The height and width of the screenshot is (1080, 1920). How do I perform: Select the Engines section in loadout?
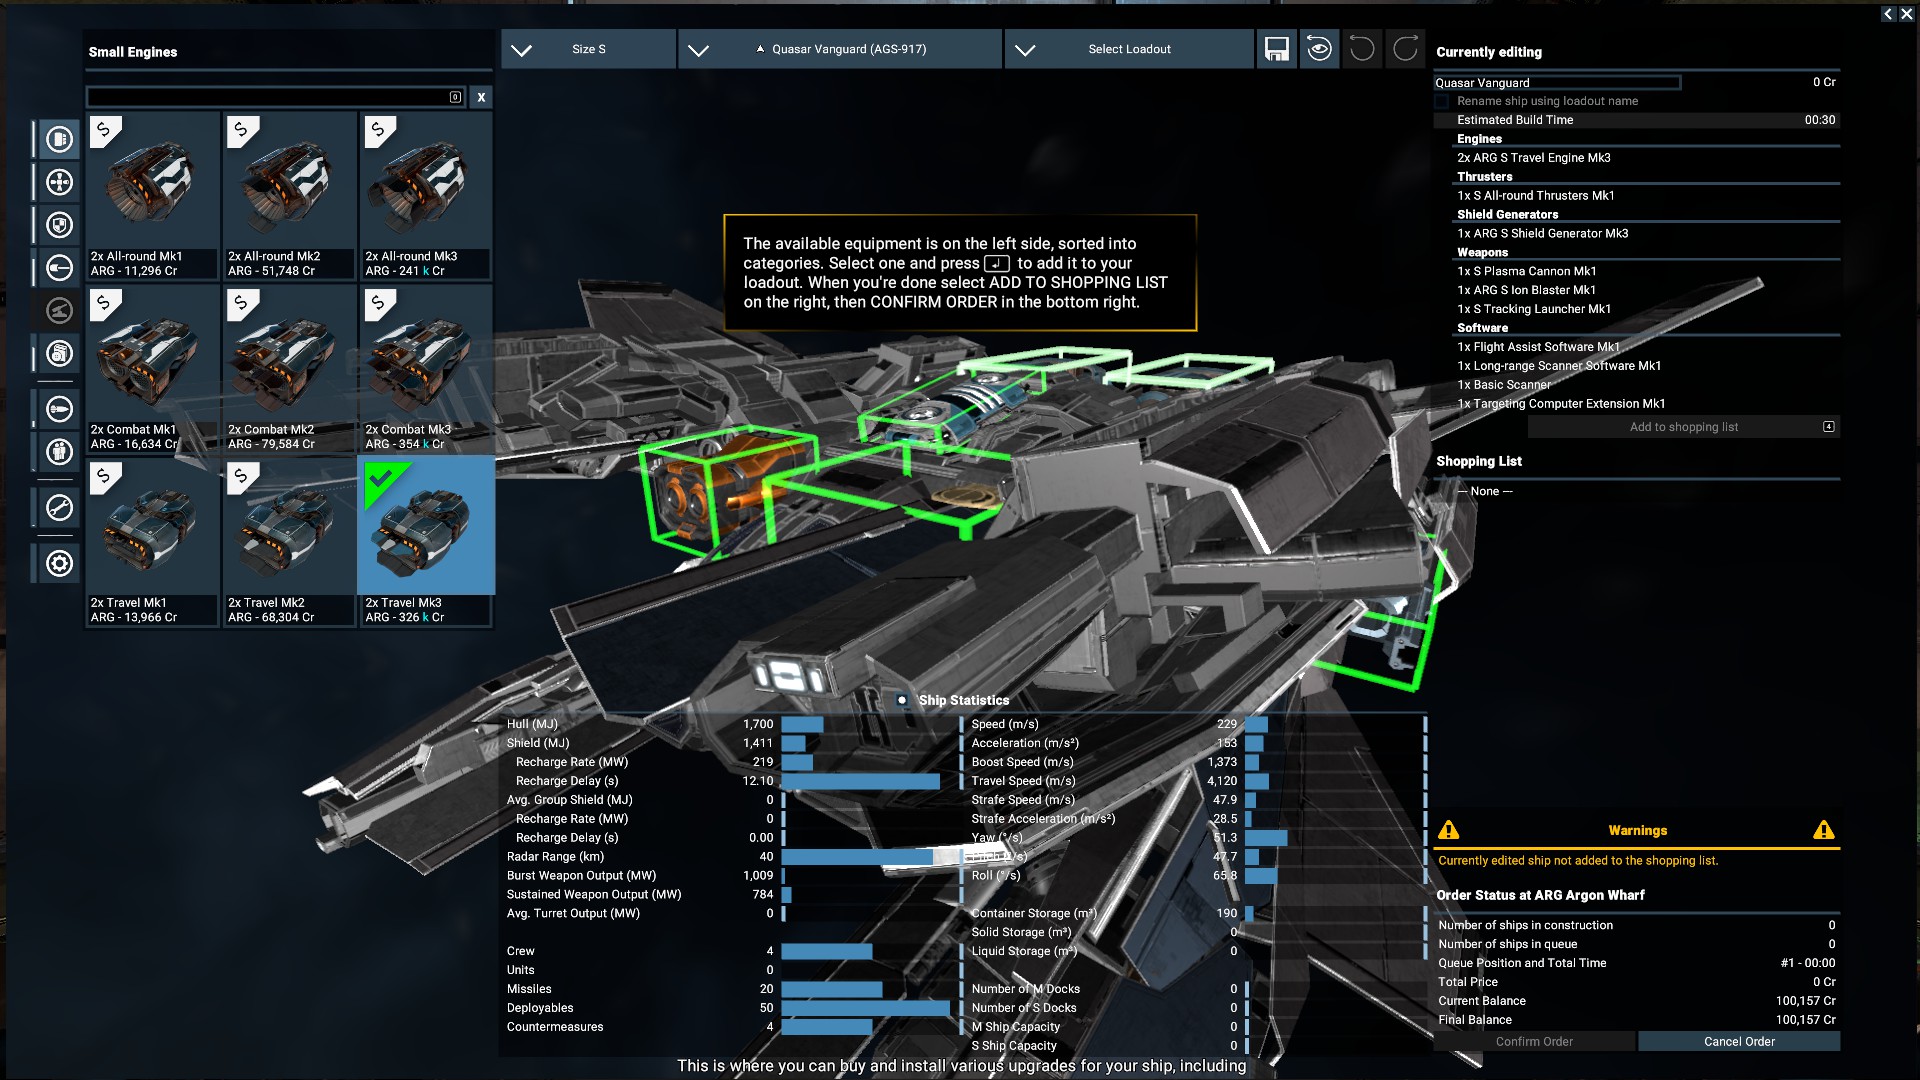pos(1480,138)
